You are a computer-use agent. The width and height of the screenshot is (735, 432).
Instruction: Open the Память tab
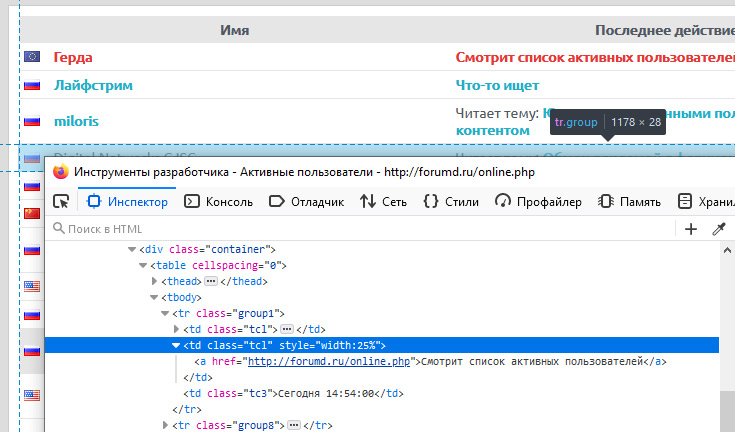(629, 201)
